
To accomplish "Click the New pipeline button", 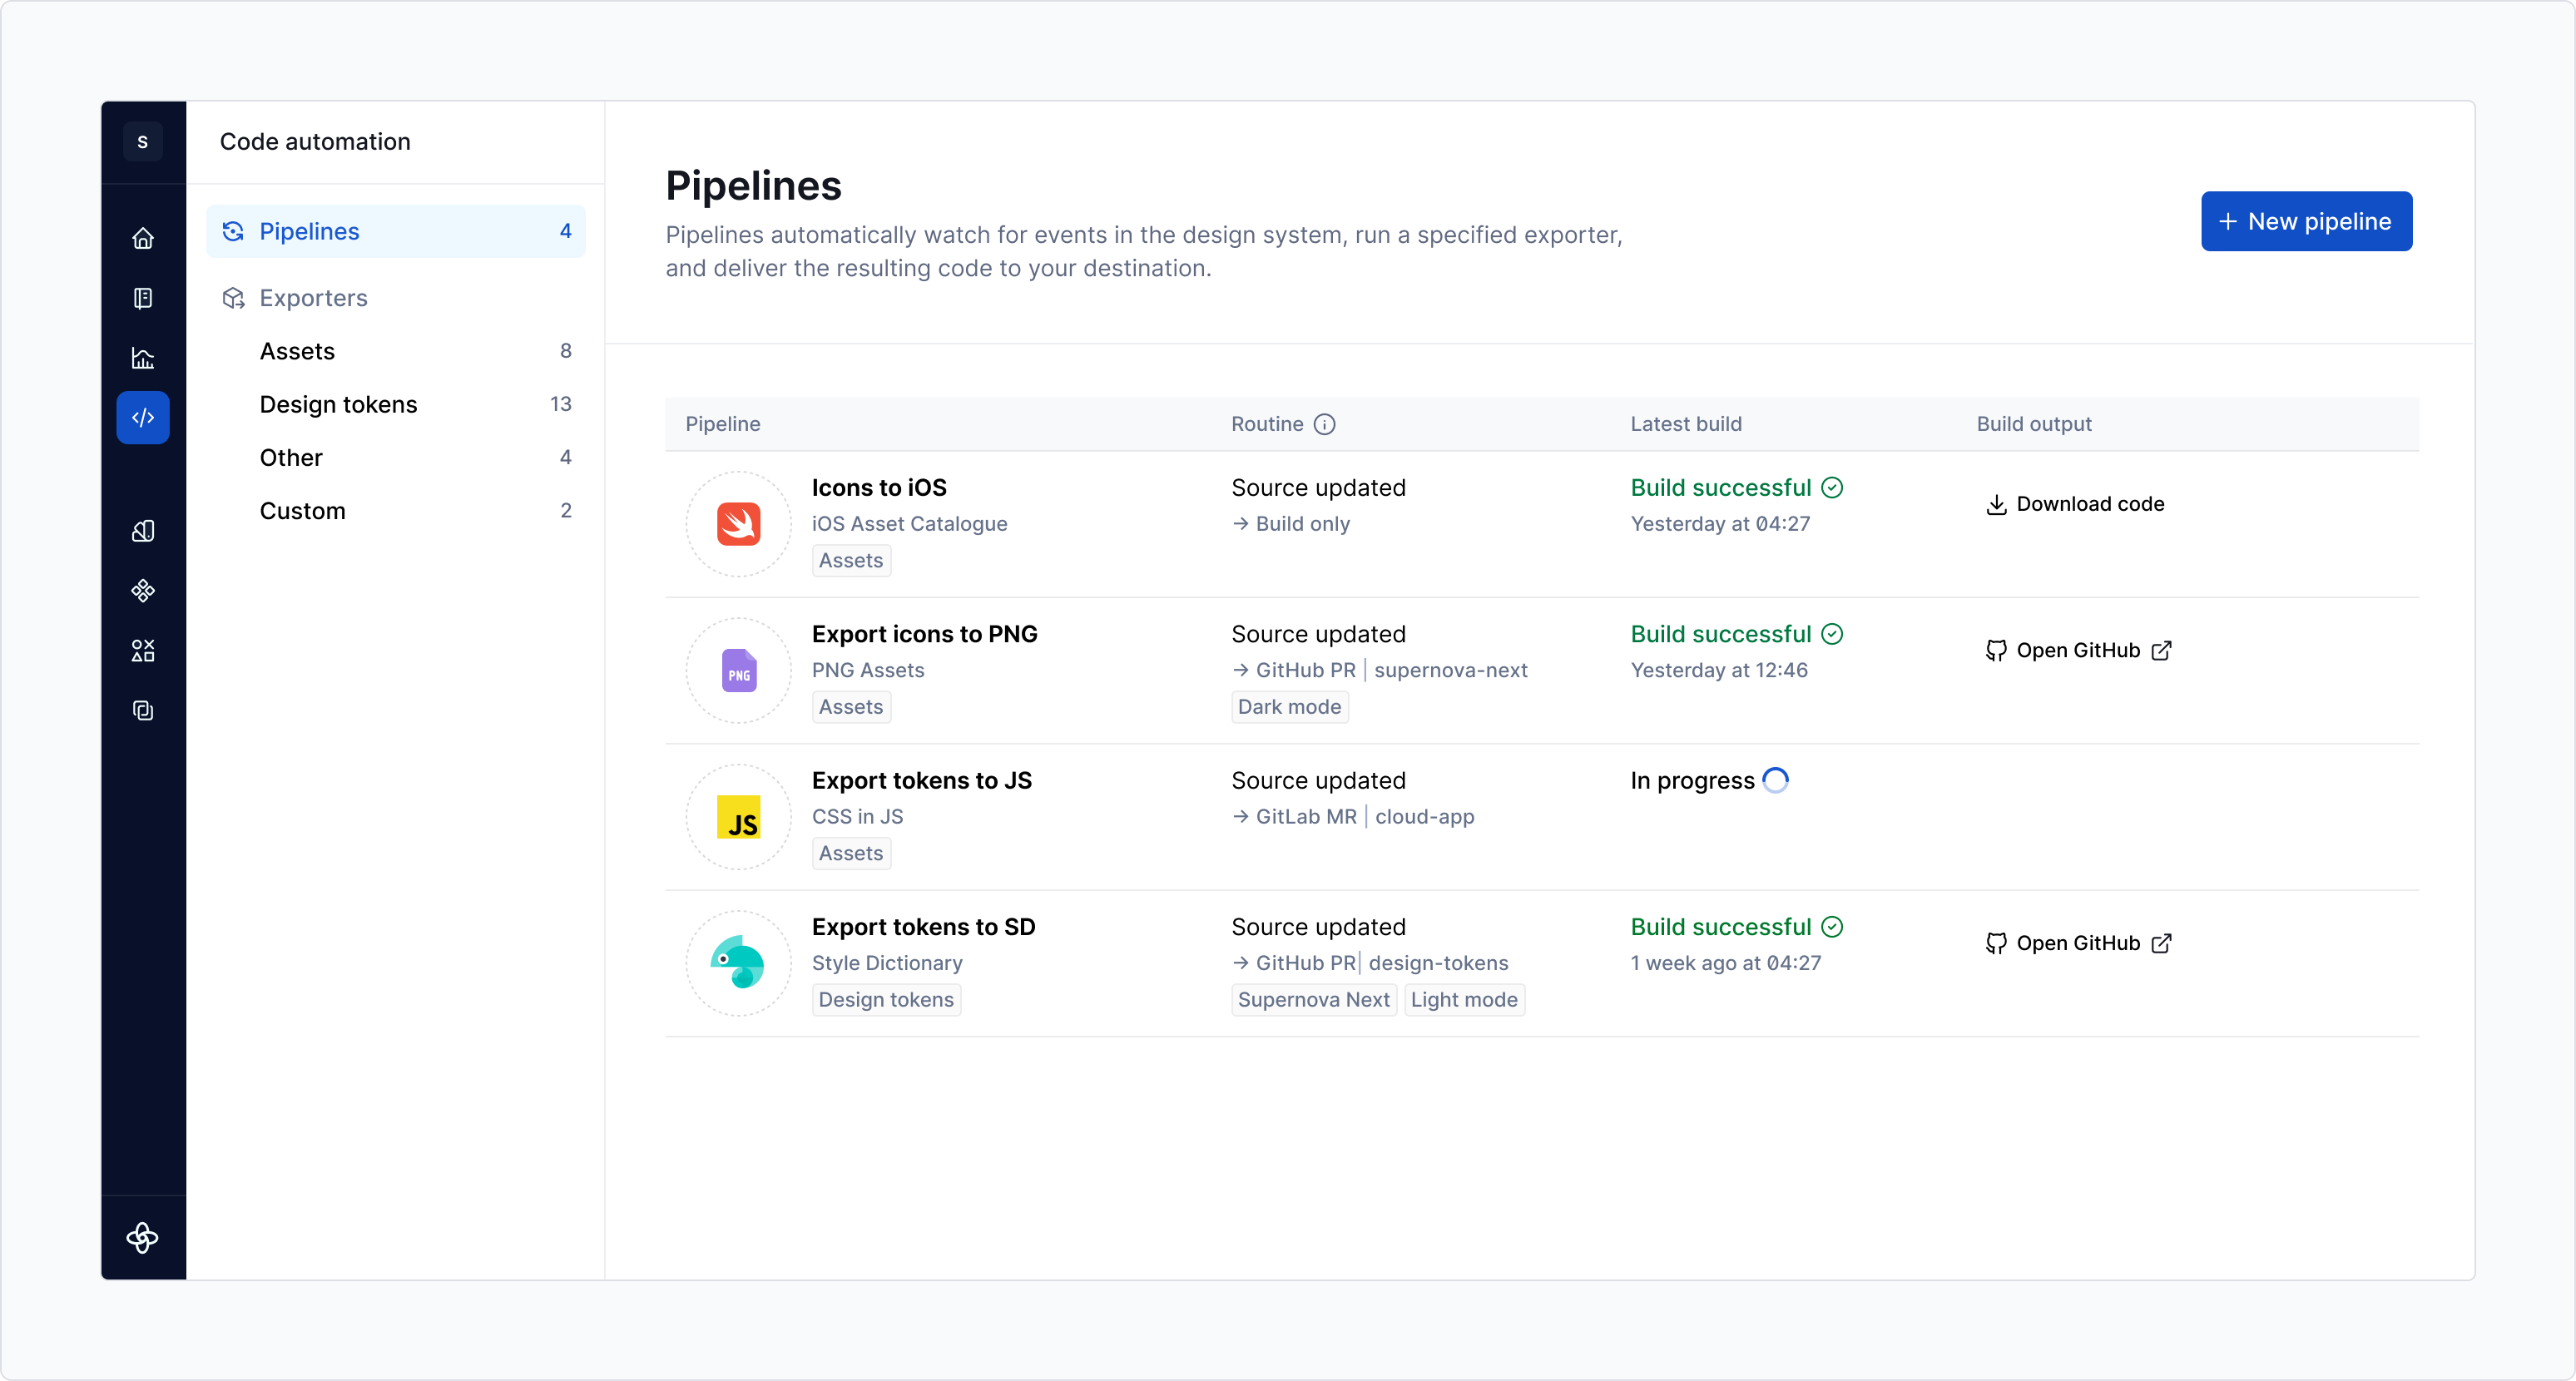I will pos(2306,221).
